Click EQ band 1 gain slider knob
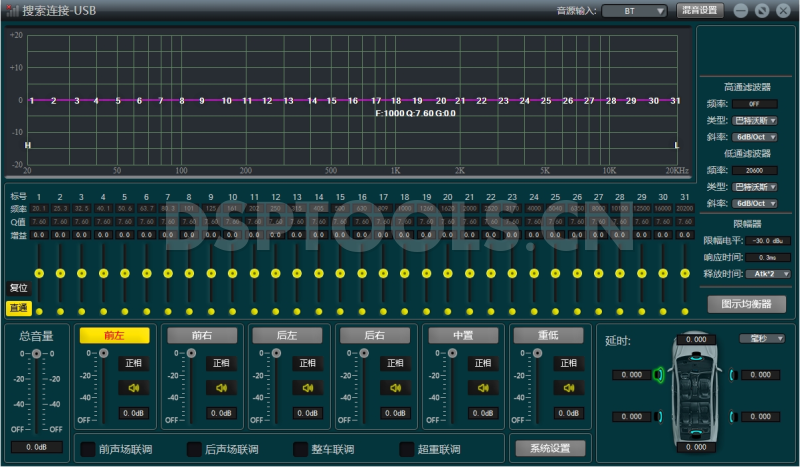 point(39,274)
